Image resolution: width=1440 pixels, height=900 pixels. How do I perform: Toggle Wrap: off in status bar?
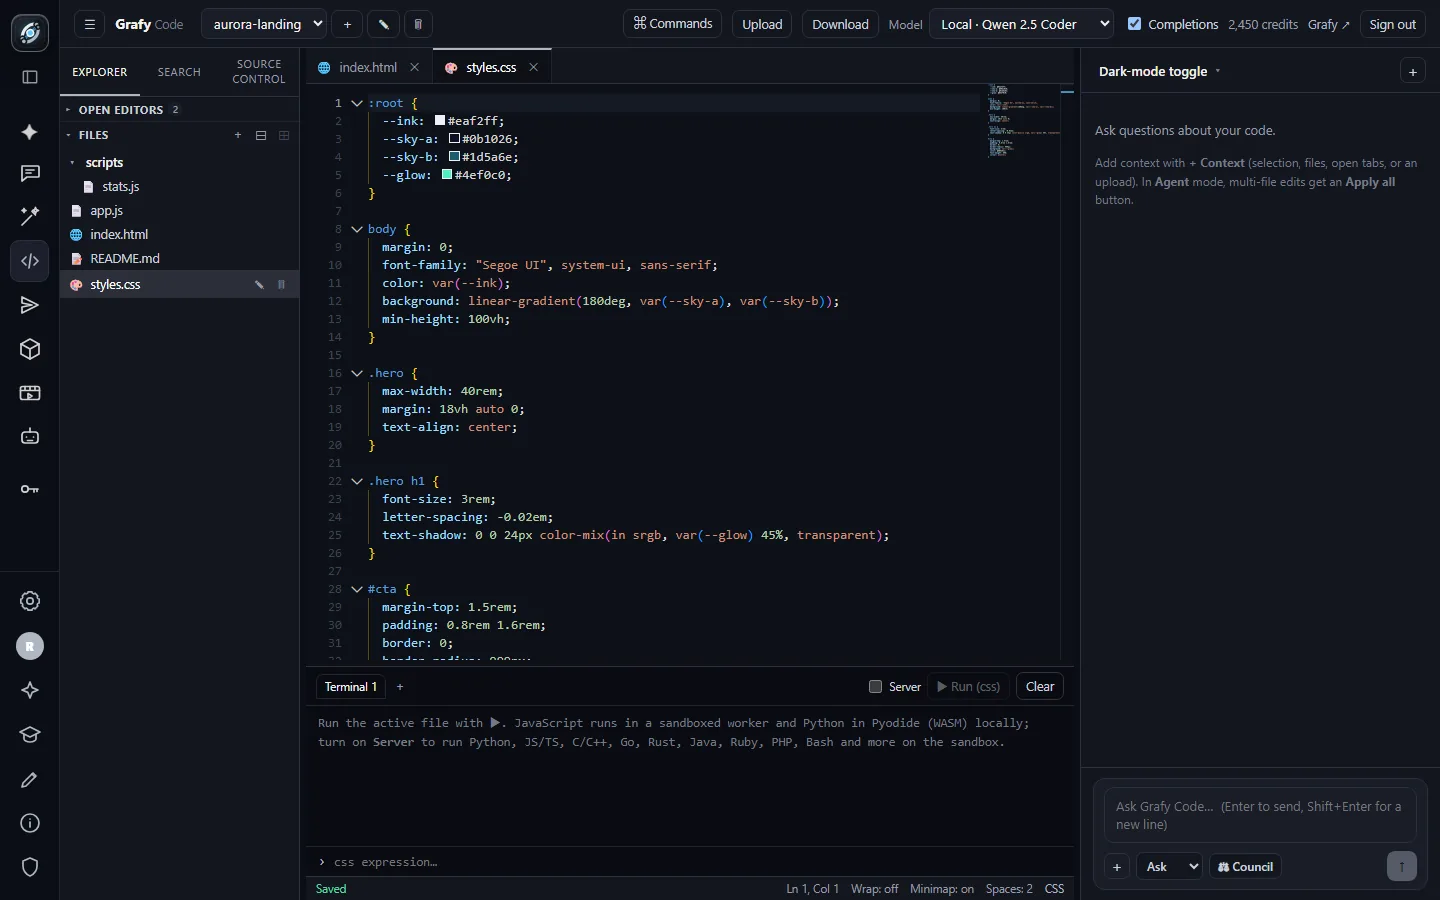click(x=874, y=889)
